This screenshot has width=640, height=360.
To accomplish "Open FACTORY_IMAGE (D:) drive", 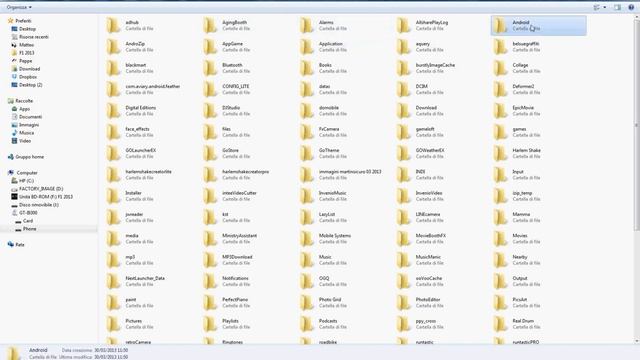I will click(x=41, y=189).
